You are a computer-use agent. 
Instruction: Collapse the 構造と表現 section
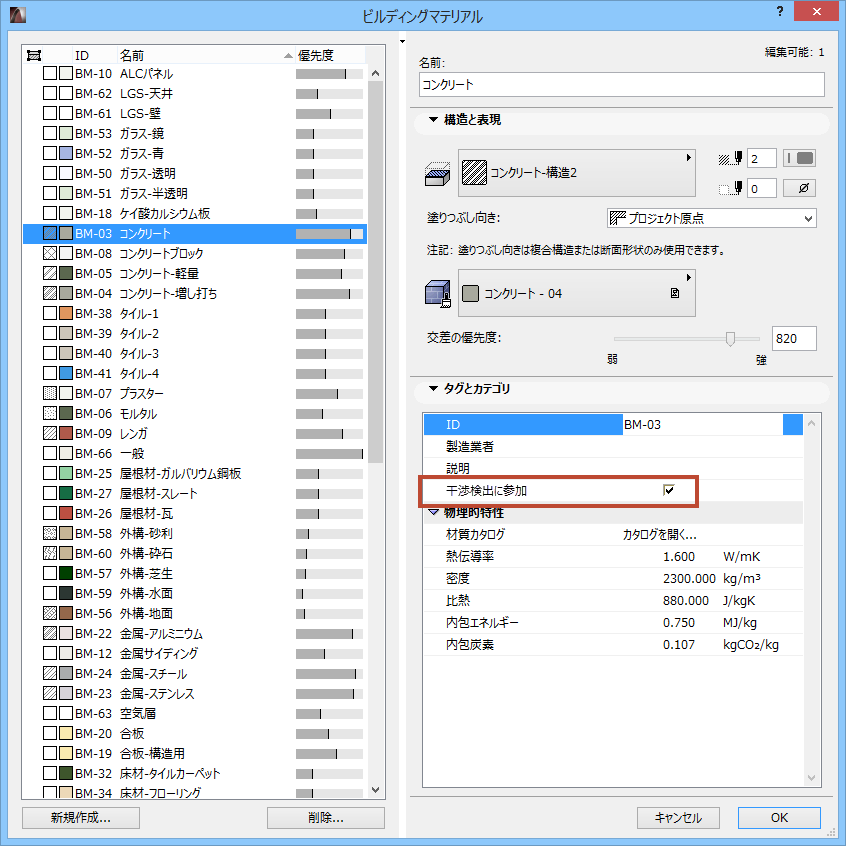pyautogui.click(x=433, y=119)
